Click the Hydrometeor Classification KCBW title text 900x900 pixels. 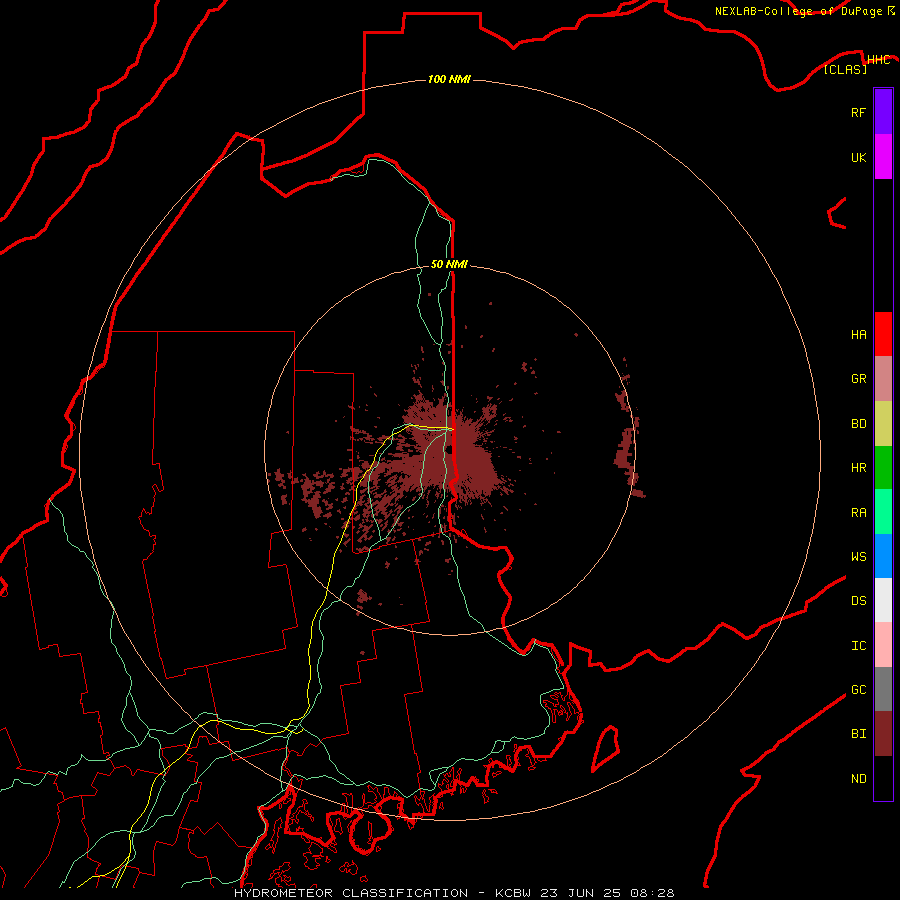coord(454,893)
